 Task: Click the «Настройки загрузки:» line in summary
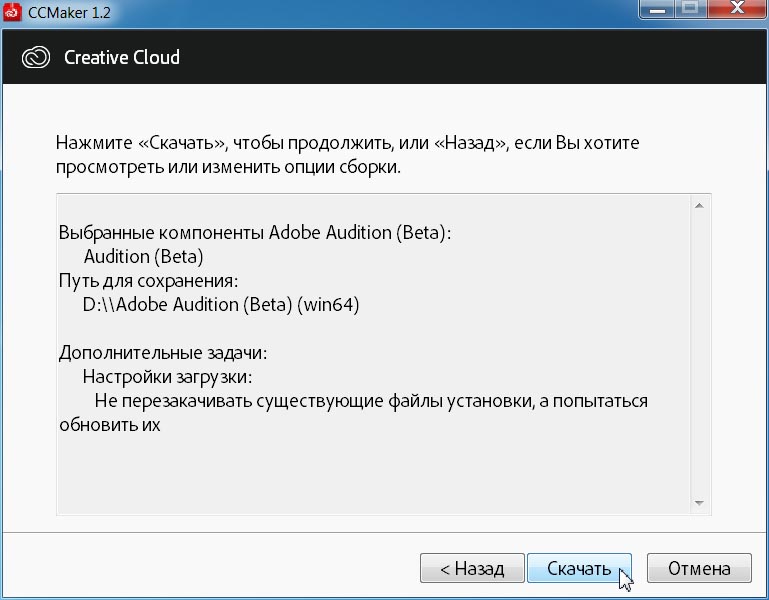pyautogui.click(x=168, y=377)
